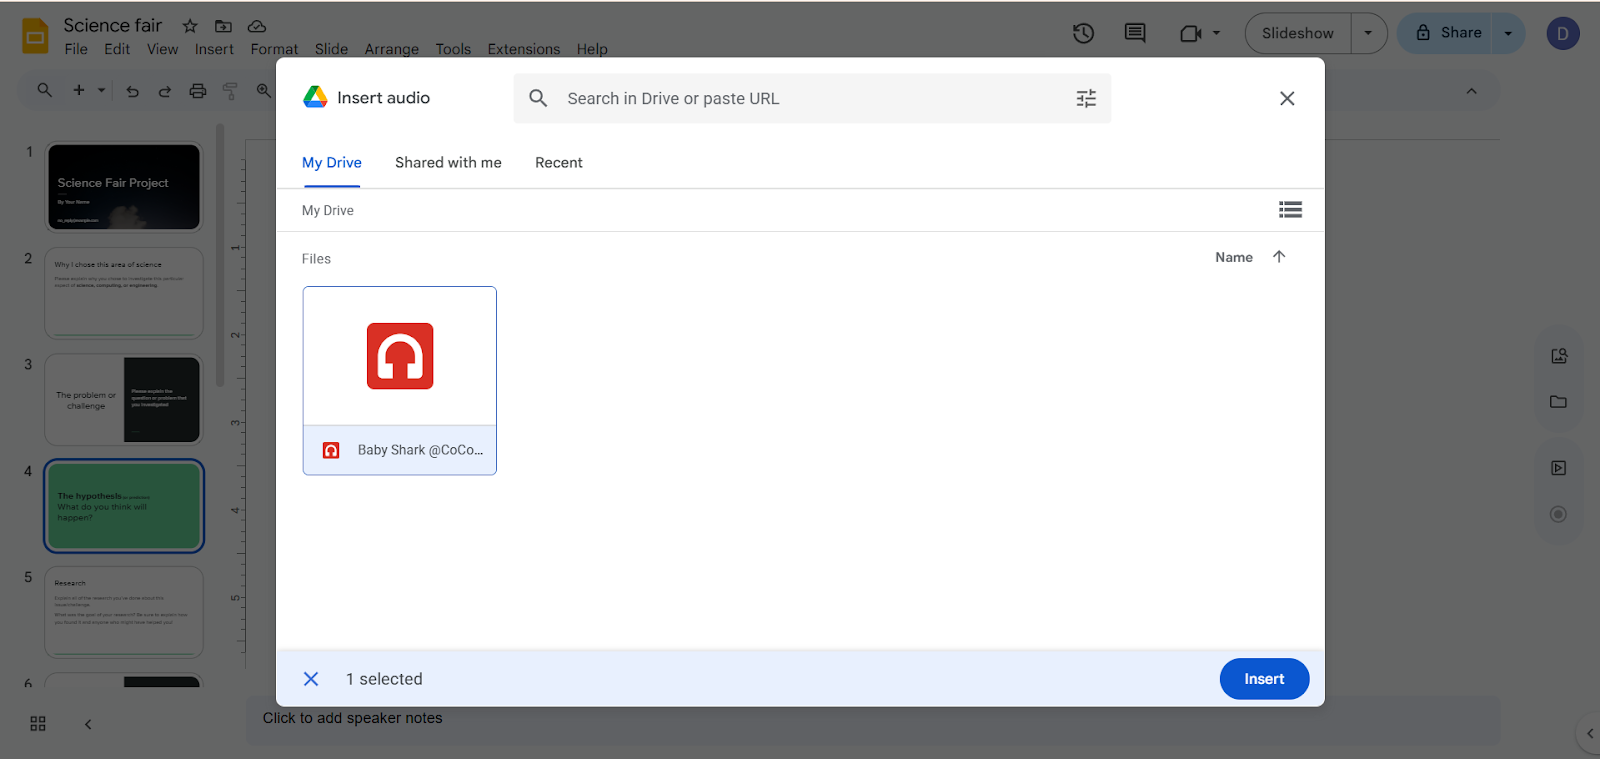Star the Science fair presentation

190,26
